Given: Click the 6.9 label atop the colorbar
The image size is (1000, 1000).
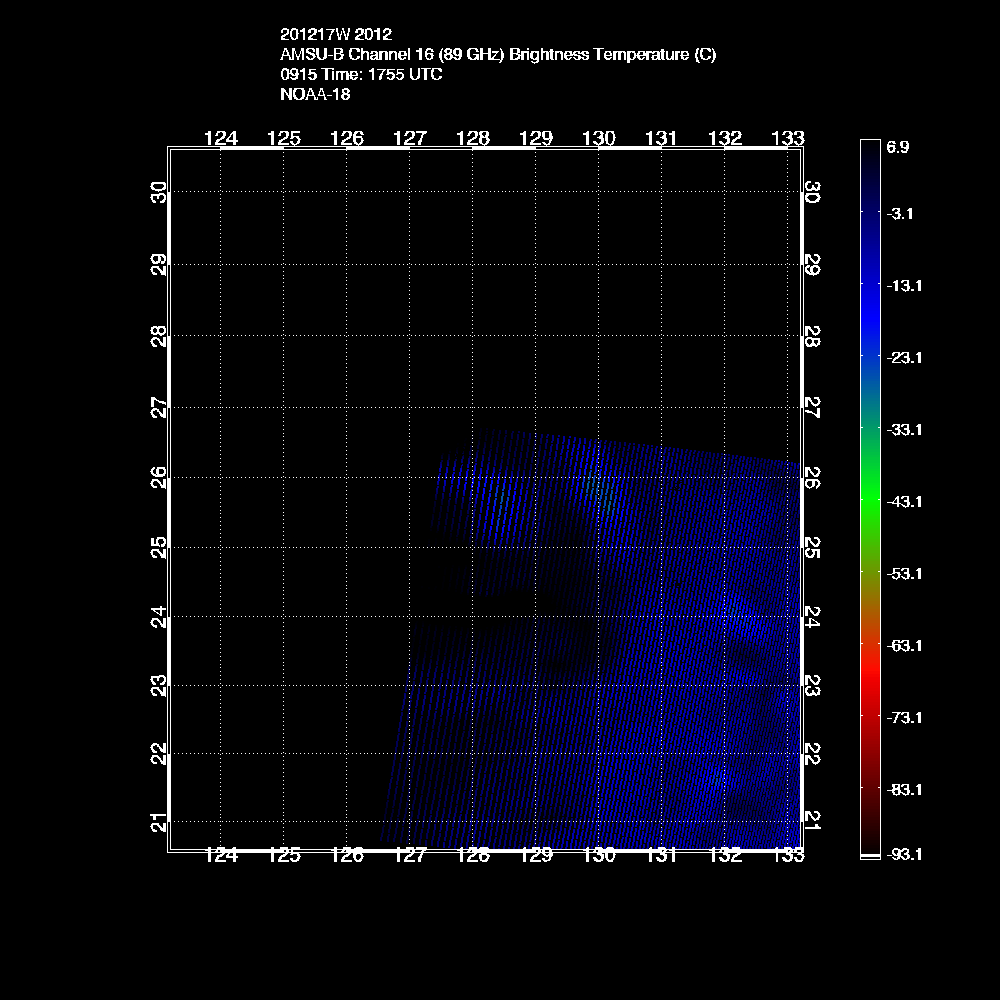Looking at the screenshot, I should [x=897, y=147].
